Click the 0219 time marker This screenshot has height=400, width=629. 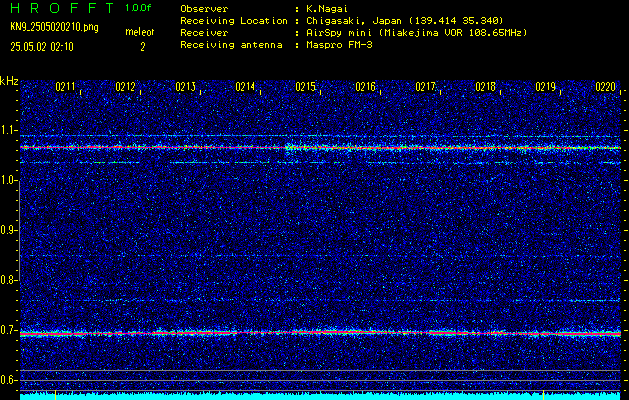(x=546, y=87)
